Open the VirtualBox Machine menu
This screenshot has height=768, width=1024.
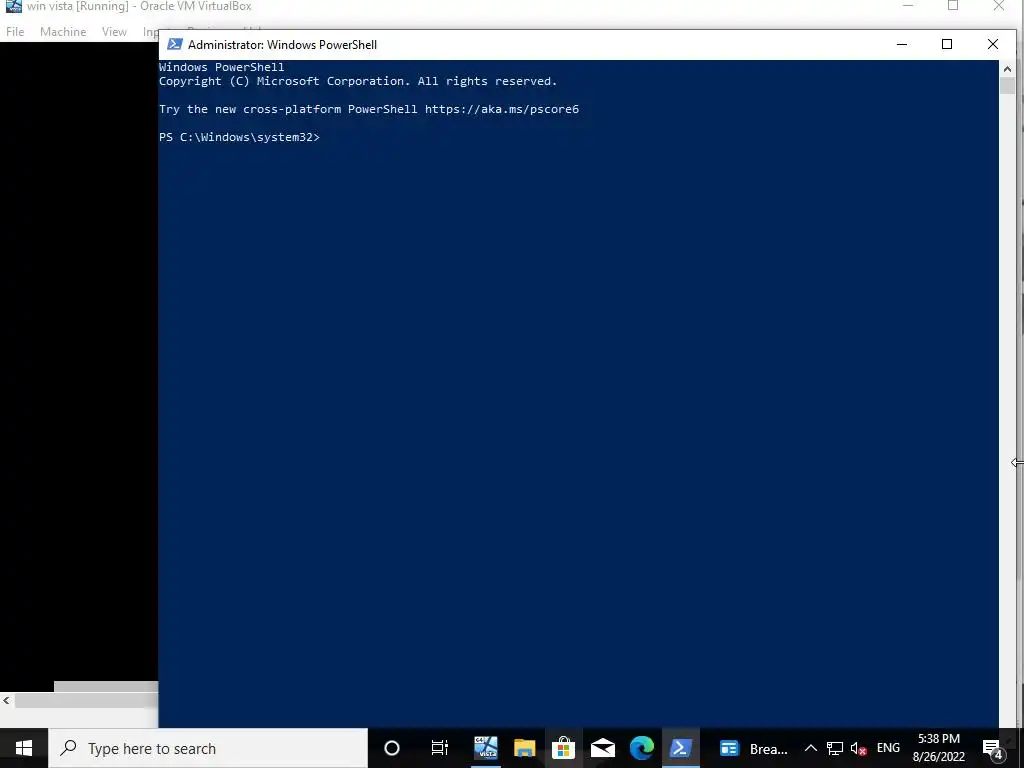tap(63, 31)
